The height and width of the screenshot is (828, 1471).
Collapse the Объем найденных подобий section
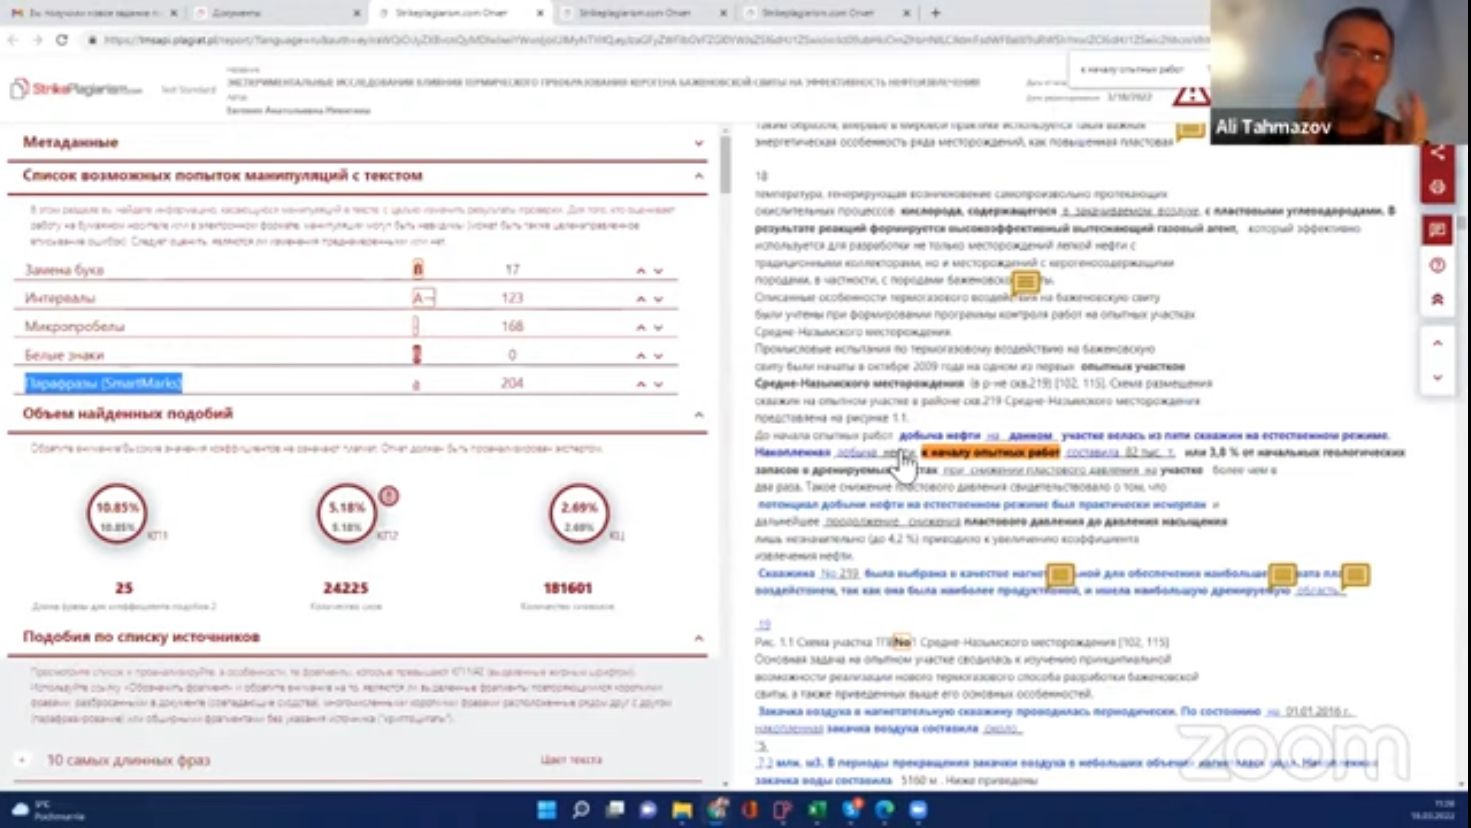(x=698, y=414)
